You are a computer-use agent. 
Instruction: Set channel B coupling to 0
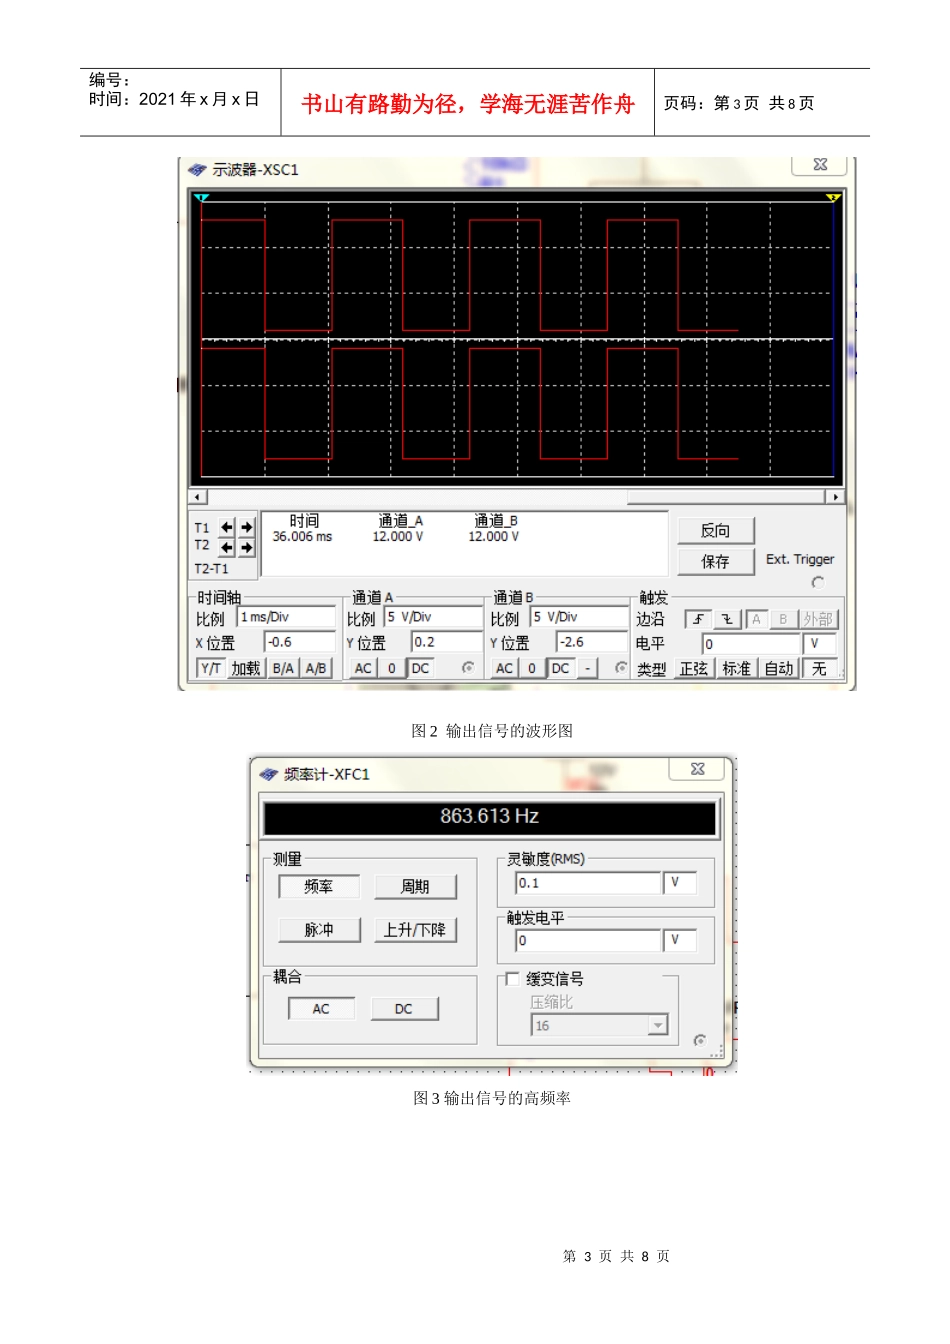click(532, 668)
